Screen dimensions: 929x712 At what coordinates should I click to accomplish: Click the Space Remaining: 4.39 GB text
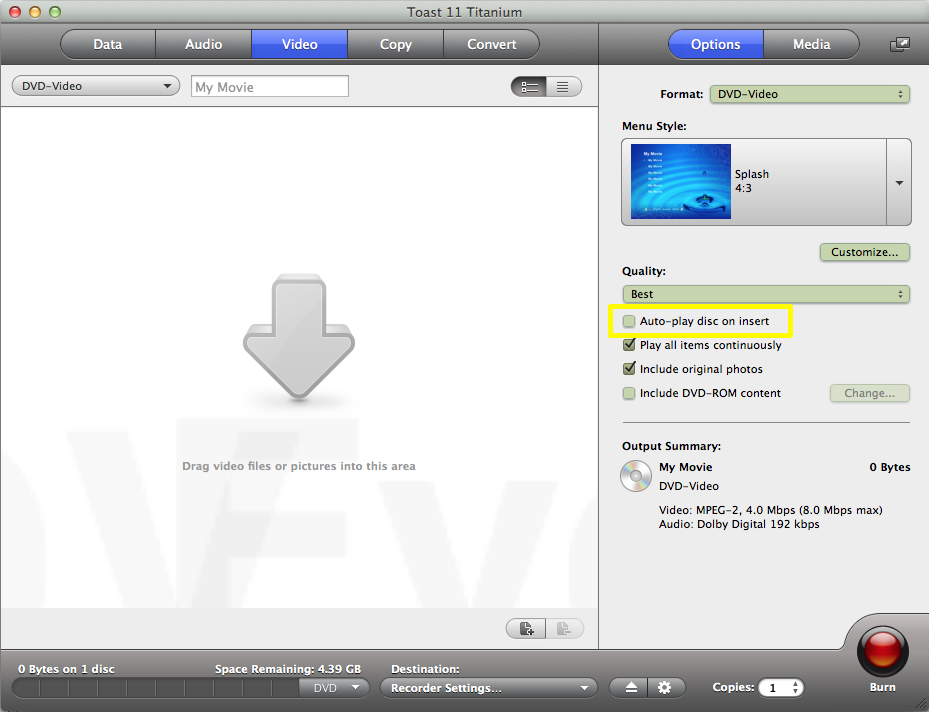pos(288,669)
